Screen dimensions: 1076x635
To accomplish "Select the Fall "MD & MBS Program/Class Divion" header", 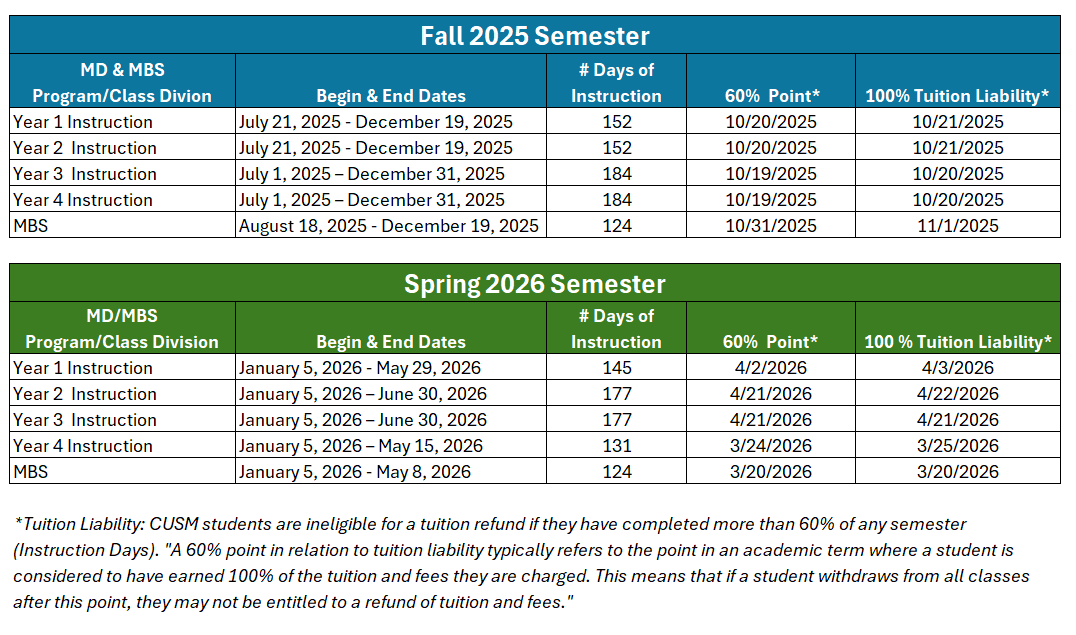I will click(122, 83).
